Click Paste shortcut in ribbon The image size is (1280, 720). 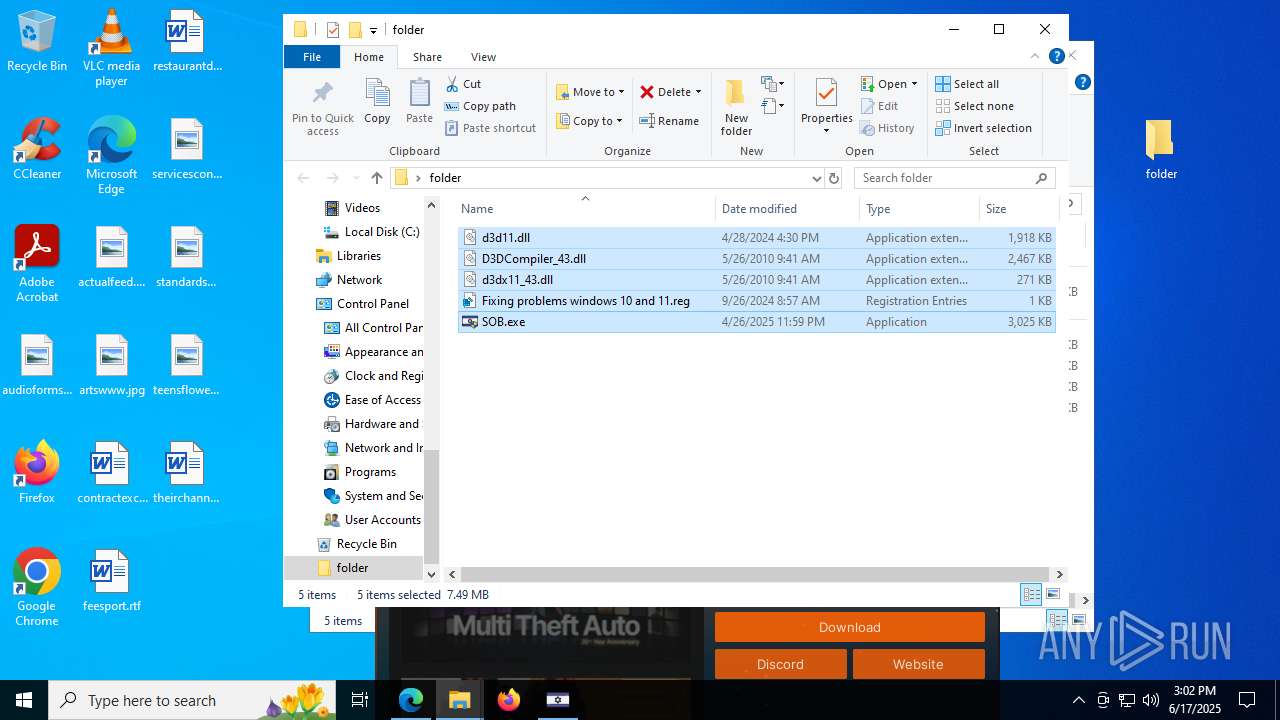pos(490,128)
